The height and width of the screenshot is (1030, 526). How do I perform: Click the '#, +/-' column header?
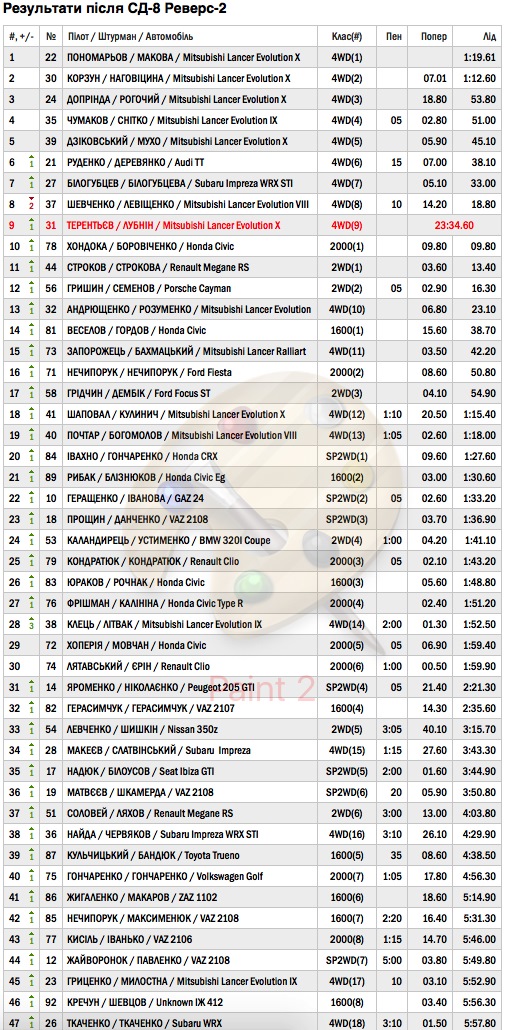coord(22,37)
